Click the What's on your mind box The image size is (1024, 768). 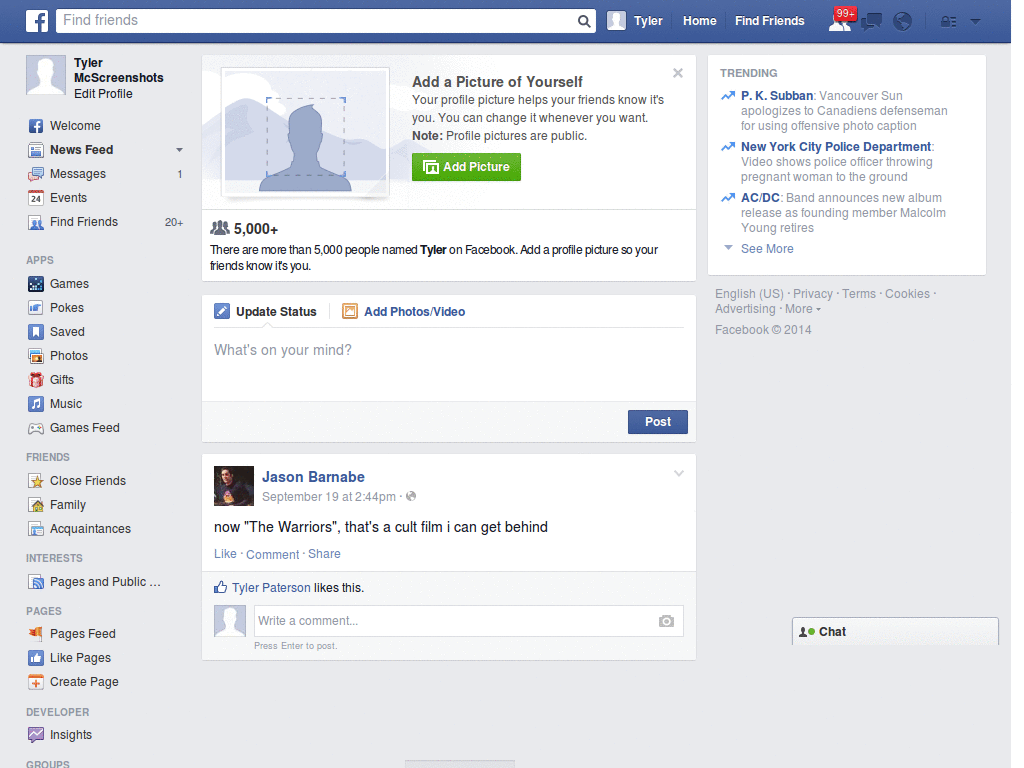[449, 365]
